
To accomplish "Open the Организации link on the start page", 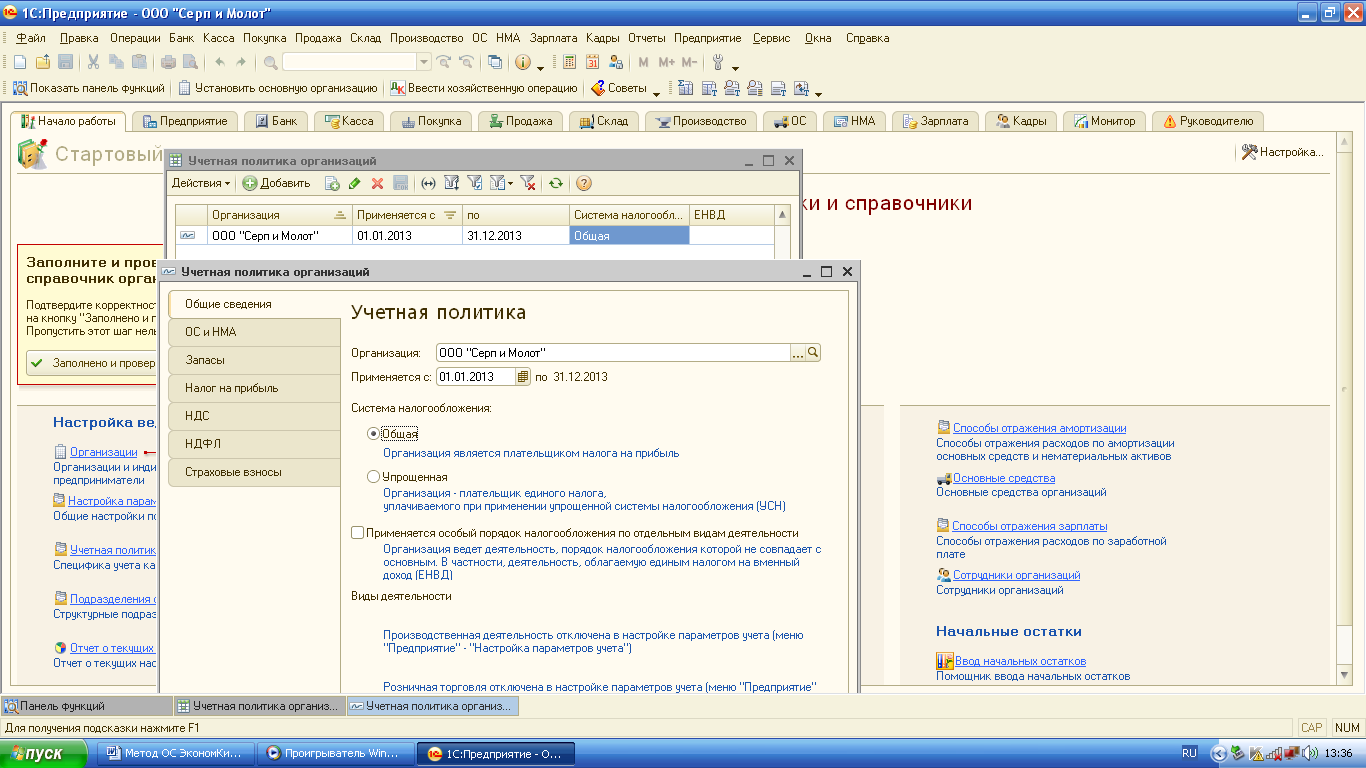I will [x=103, y=452].
